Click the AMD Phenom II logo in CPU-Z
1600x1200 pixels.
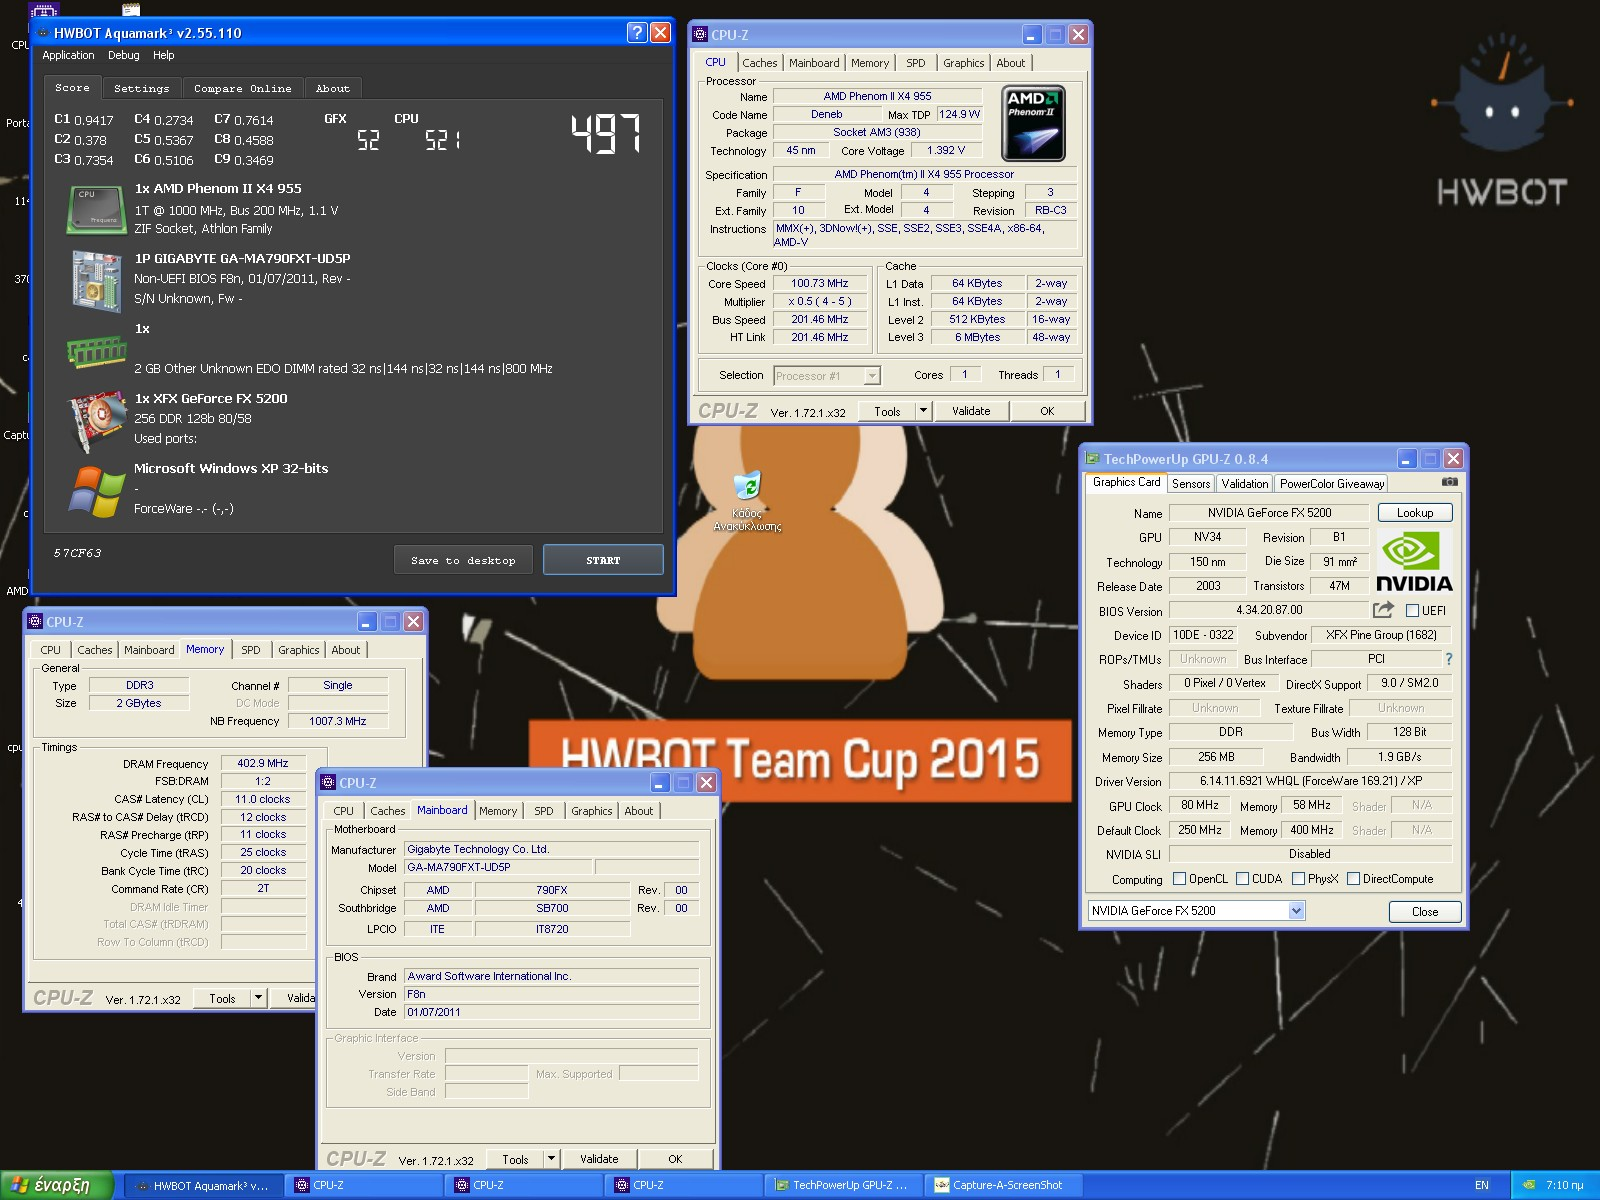pyautogui.click(x=1033, y=124)
